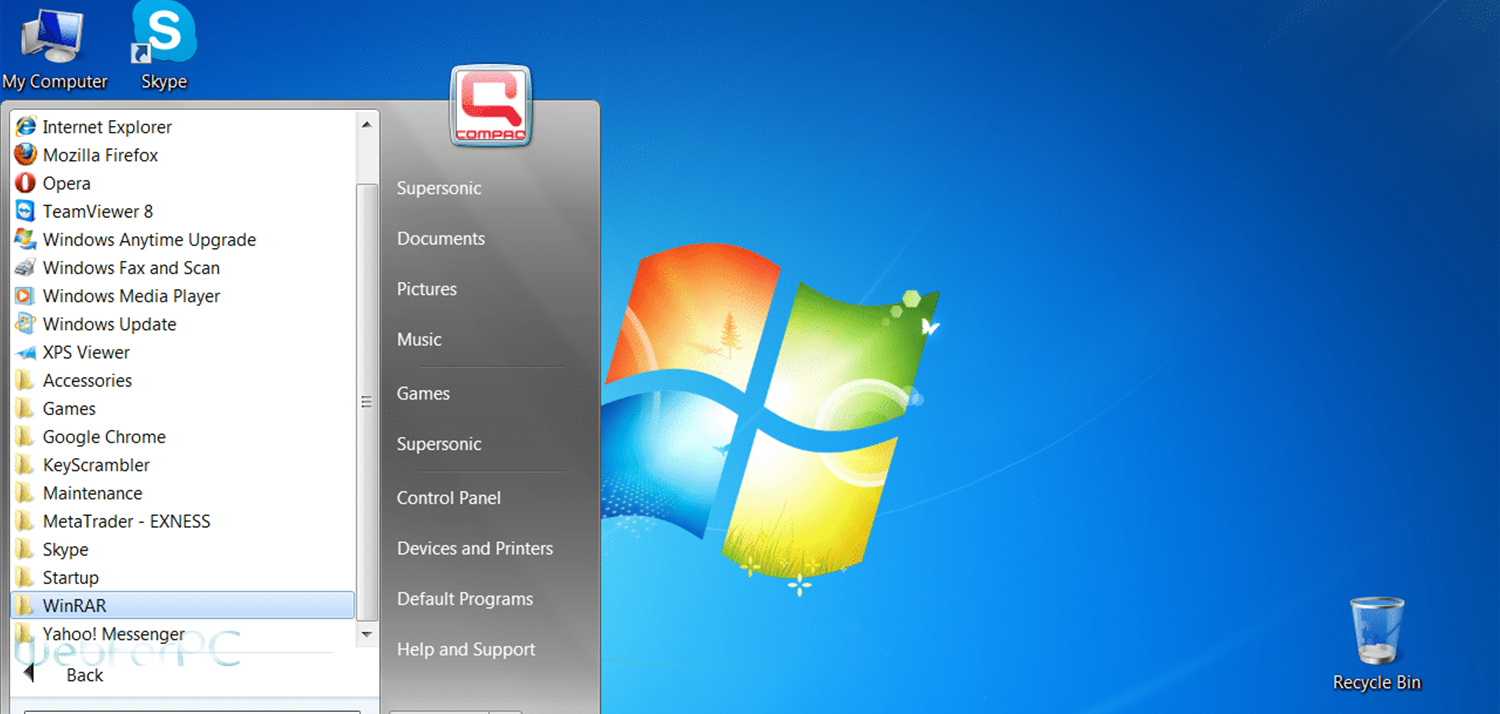Go Back to the main Start menu
The height and width of the screenshot is (714, 1500).
pyautogui.click(x=63, y=675)
